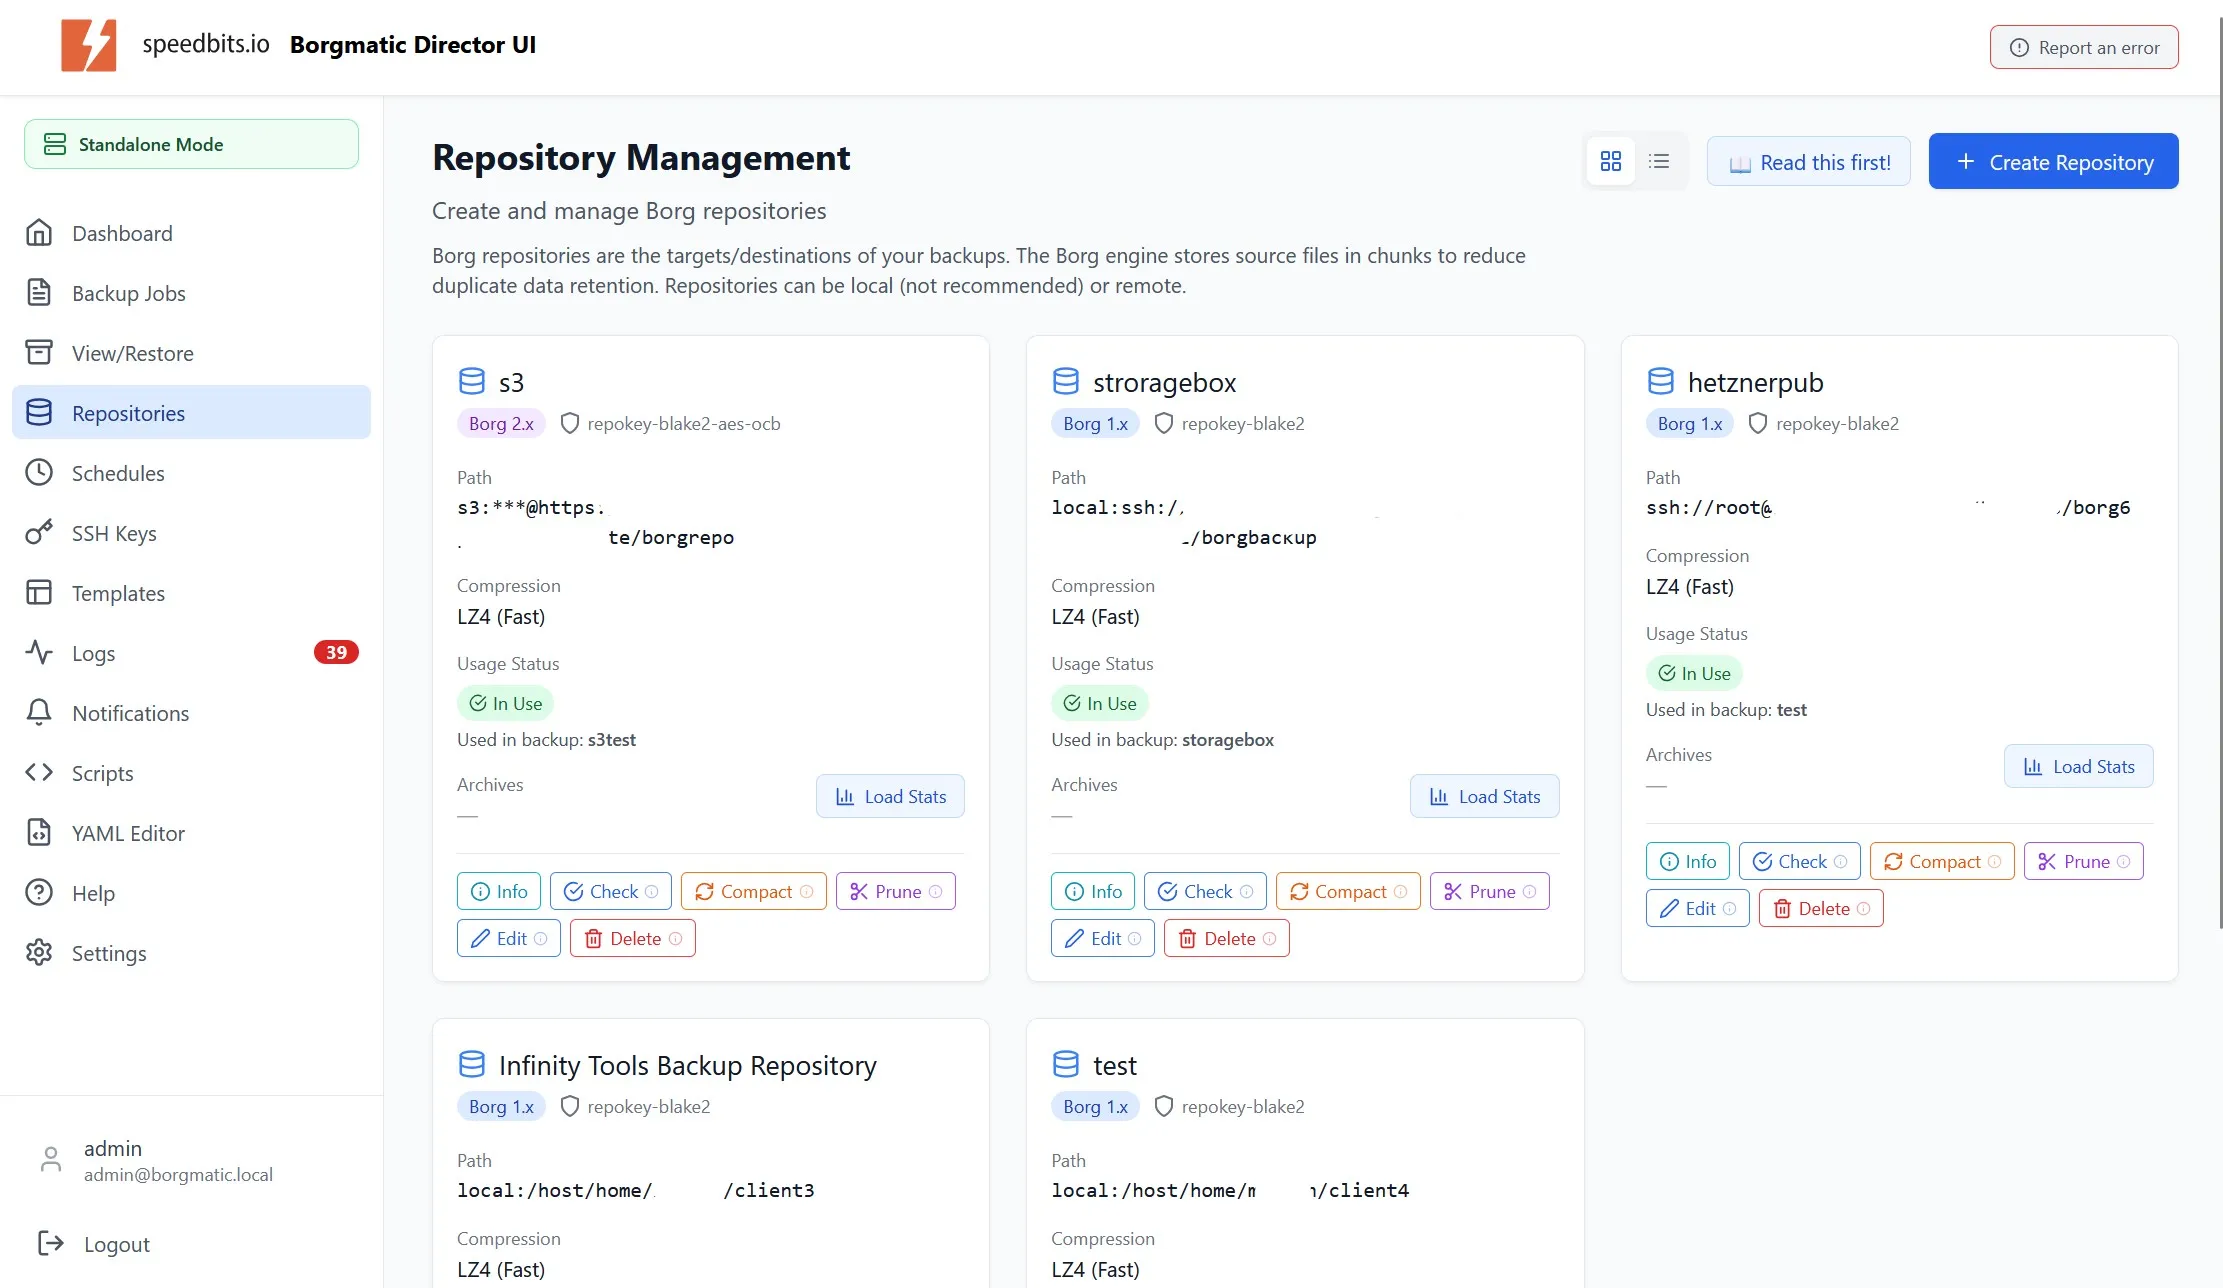Click Create Repository button
The height and width of the screenshot is (1288, 2223).
2053,161
